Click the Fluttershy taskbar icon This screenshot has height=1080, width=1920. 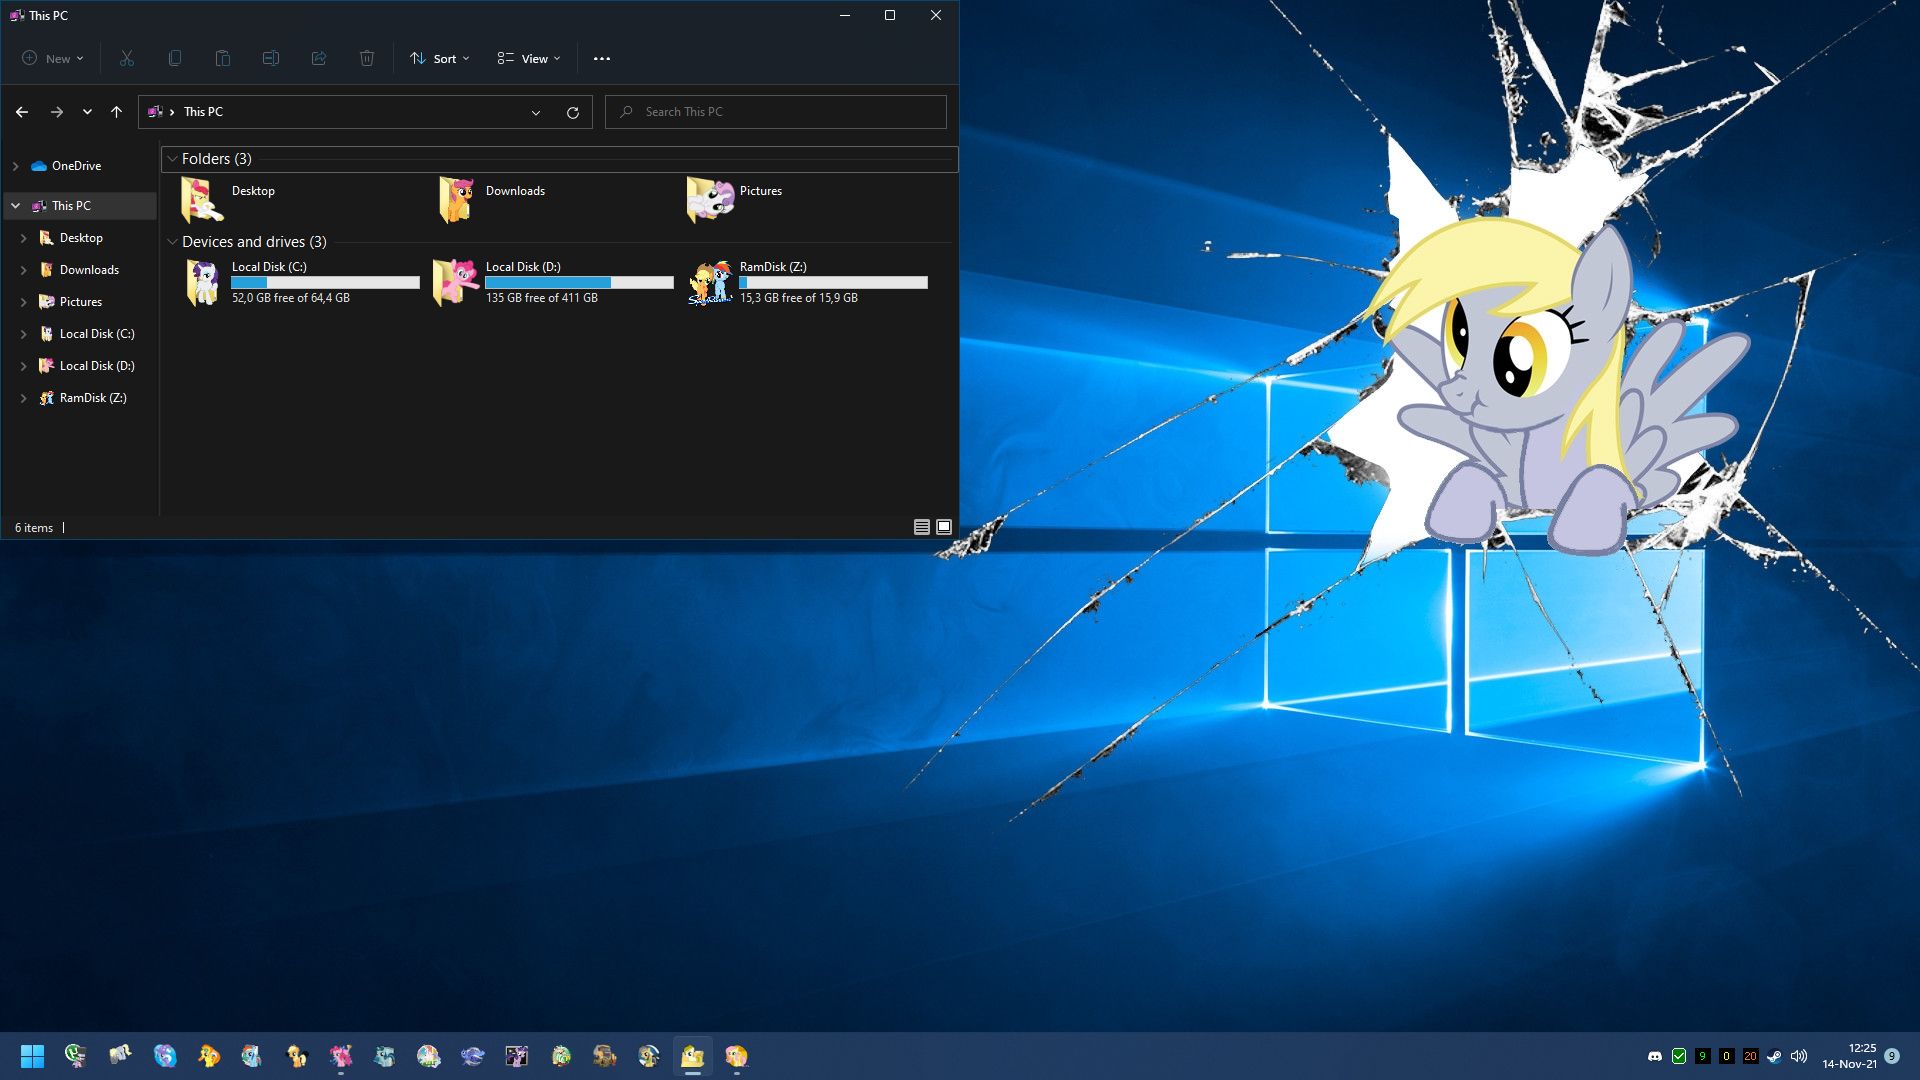point(737,1056)
